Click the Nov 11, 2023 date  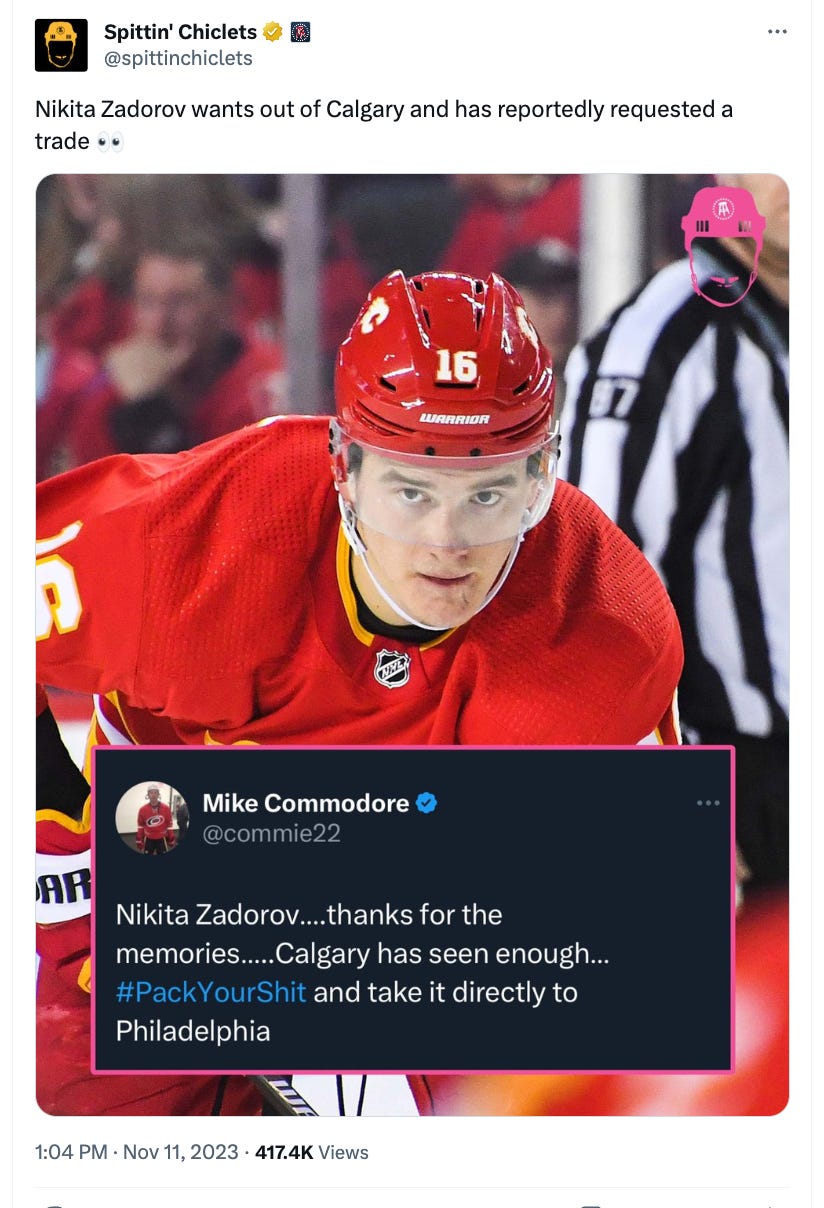(183, 1152)
